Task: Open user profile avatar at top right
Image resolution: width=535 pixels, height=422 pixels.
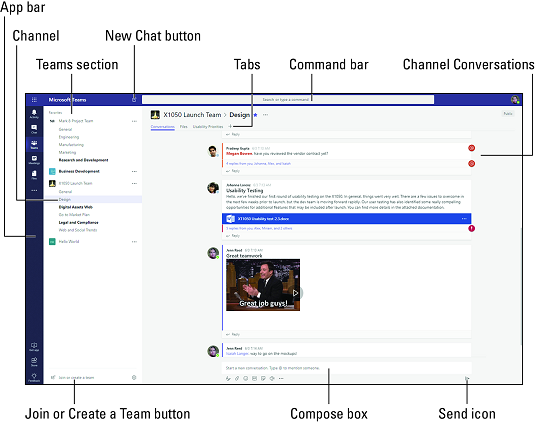Action: (515, 100)
